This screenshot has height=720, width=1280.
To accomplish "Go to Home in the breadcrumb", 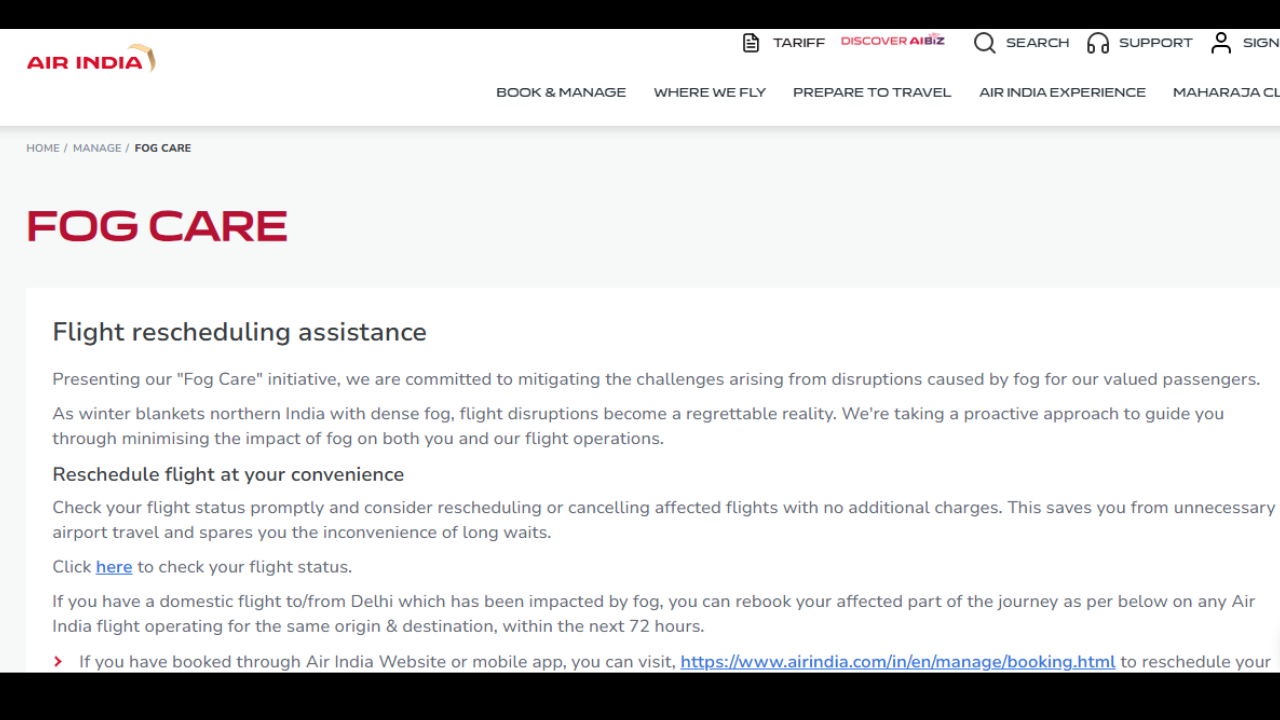I will click(43, 148).
